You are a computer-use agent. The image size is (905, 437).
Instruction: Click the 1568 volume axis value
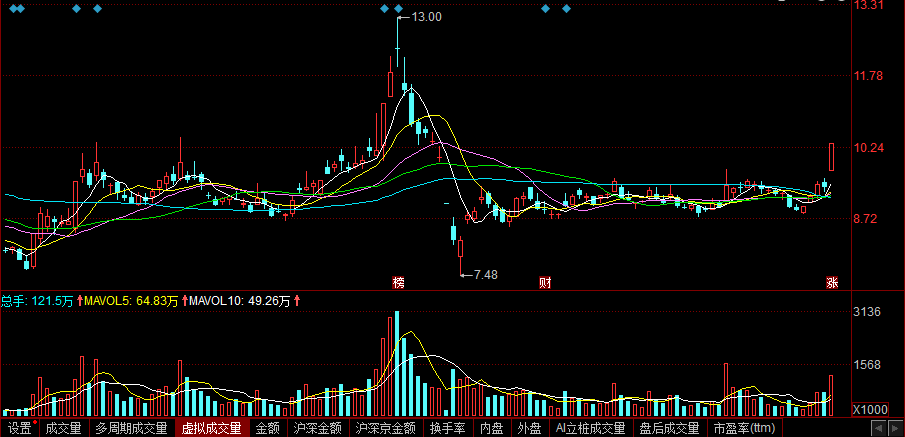coord(867,365)
